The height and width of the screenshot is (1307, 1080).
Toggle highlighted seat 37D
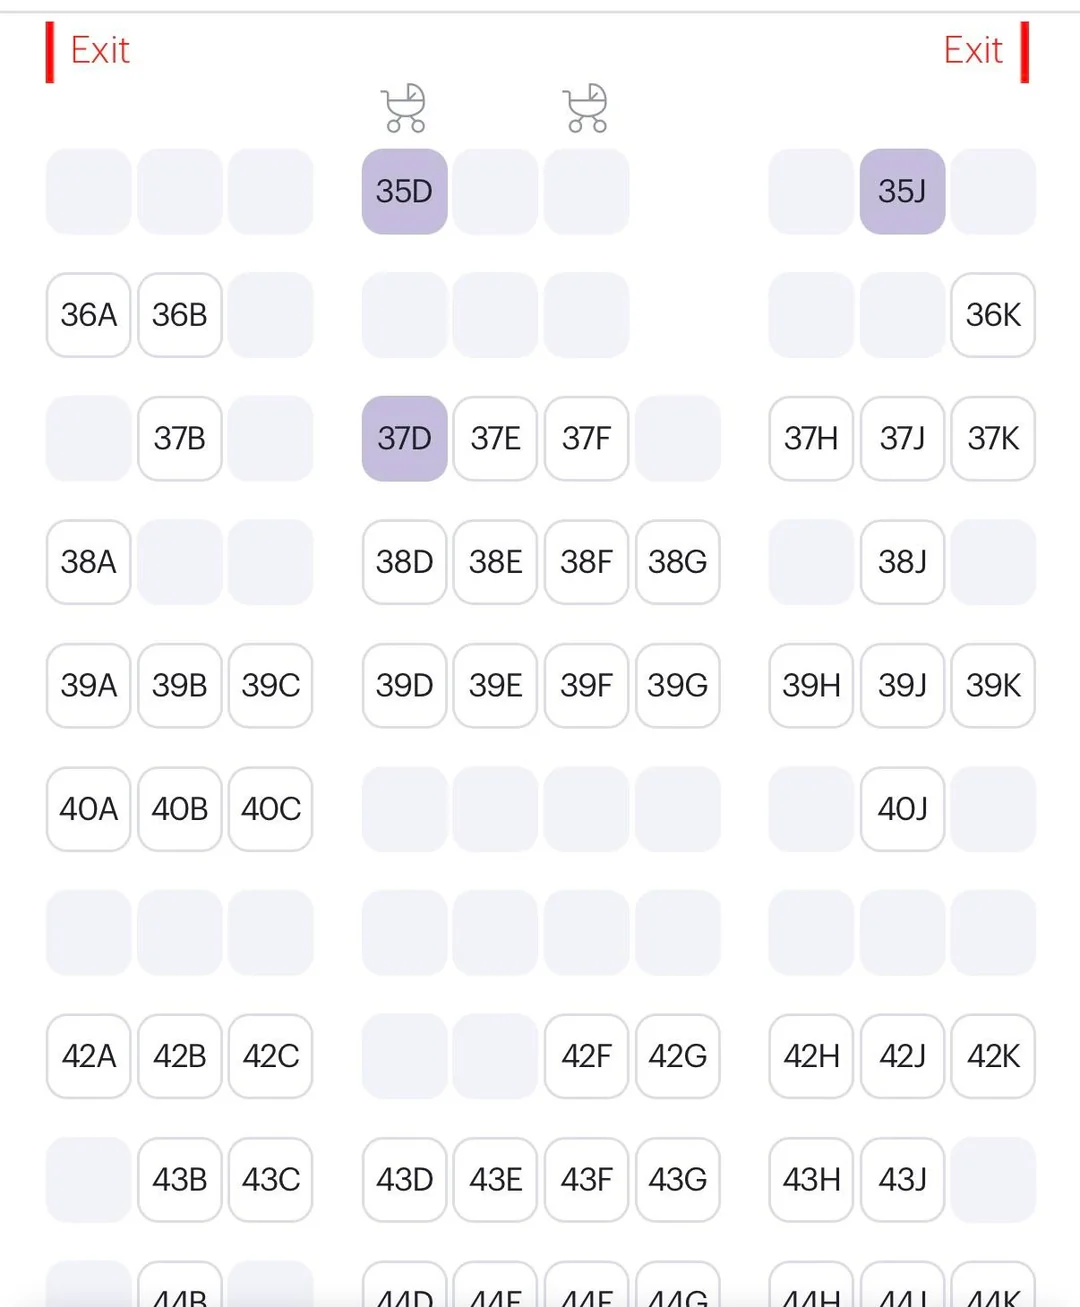[x=404, y=438]
